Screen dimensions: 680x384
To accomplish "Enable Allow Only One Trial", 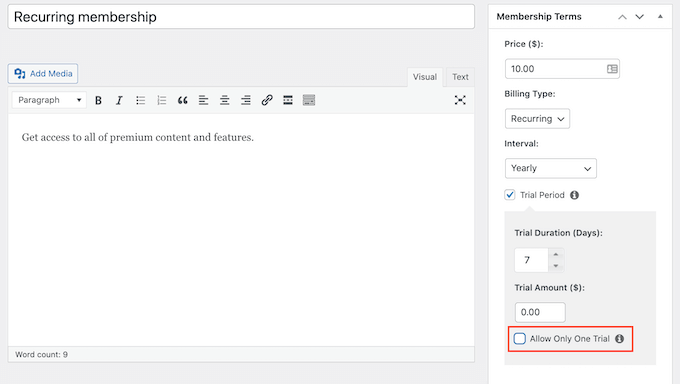I will pos(520,338).
